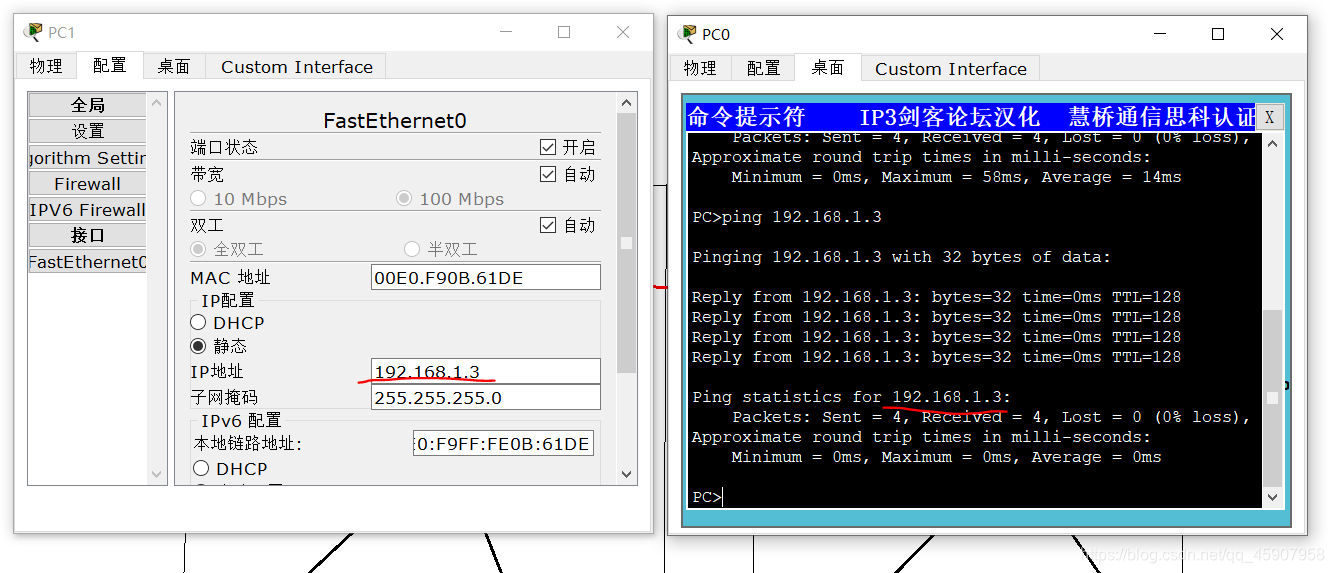Toggle 双工 自动 checkbox
Viewport: 1334px width, 573px height.
click(548, 225)
